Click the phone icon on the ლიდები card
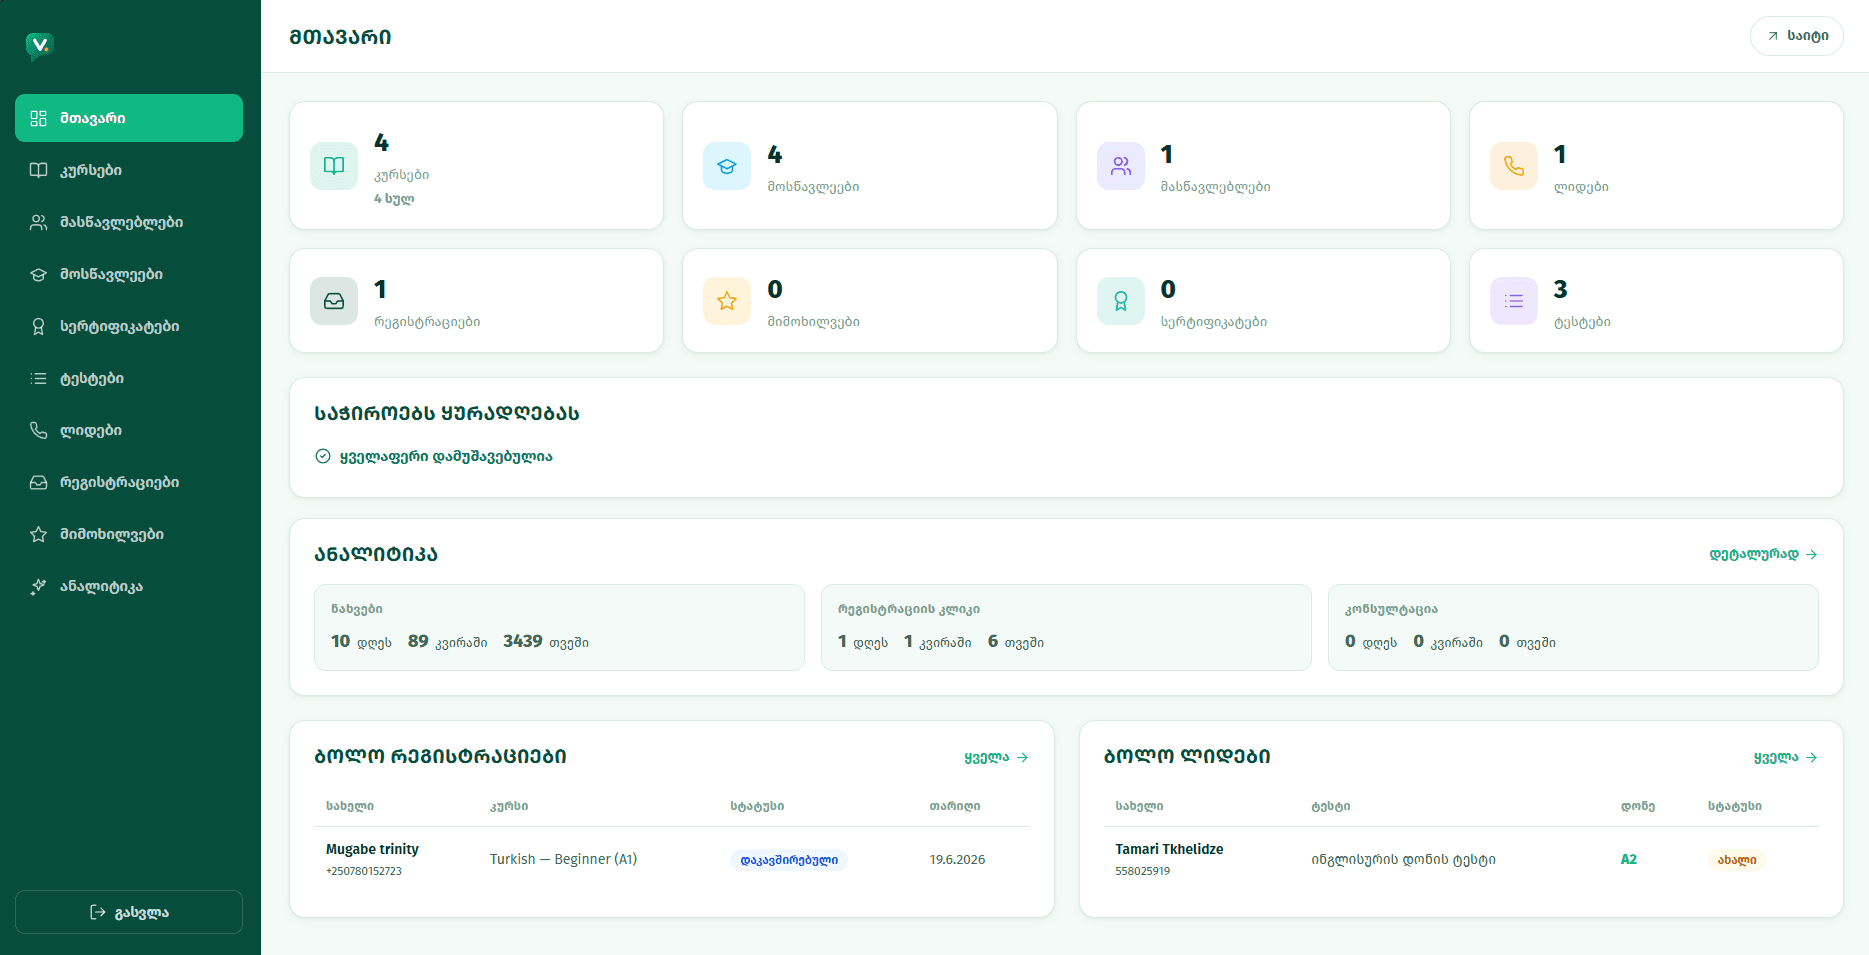Viewport: 1869px width, 955px height. point(1514,166)
